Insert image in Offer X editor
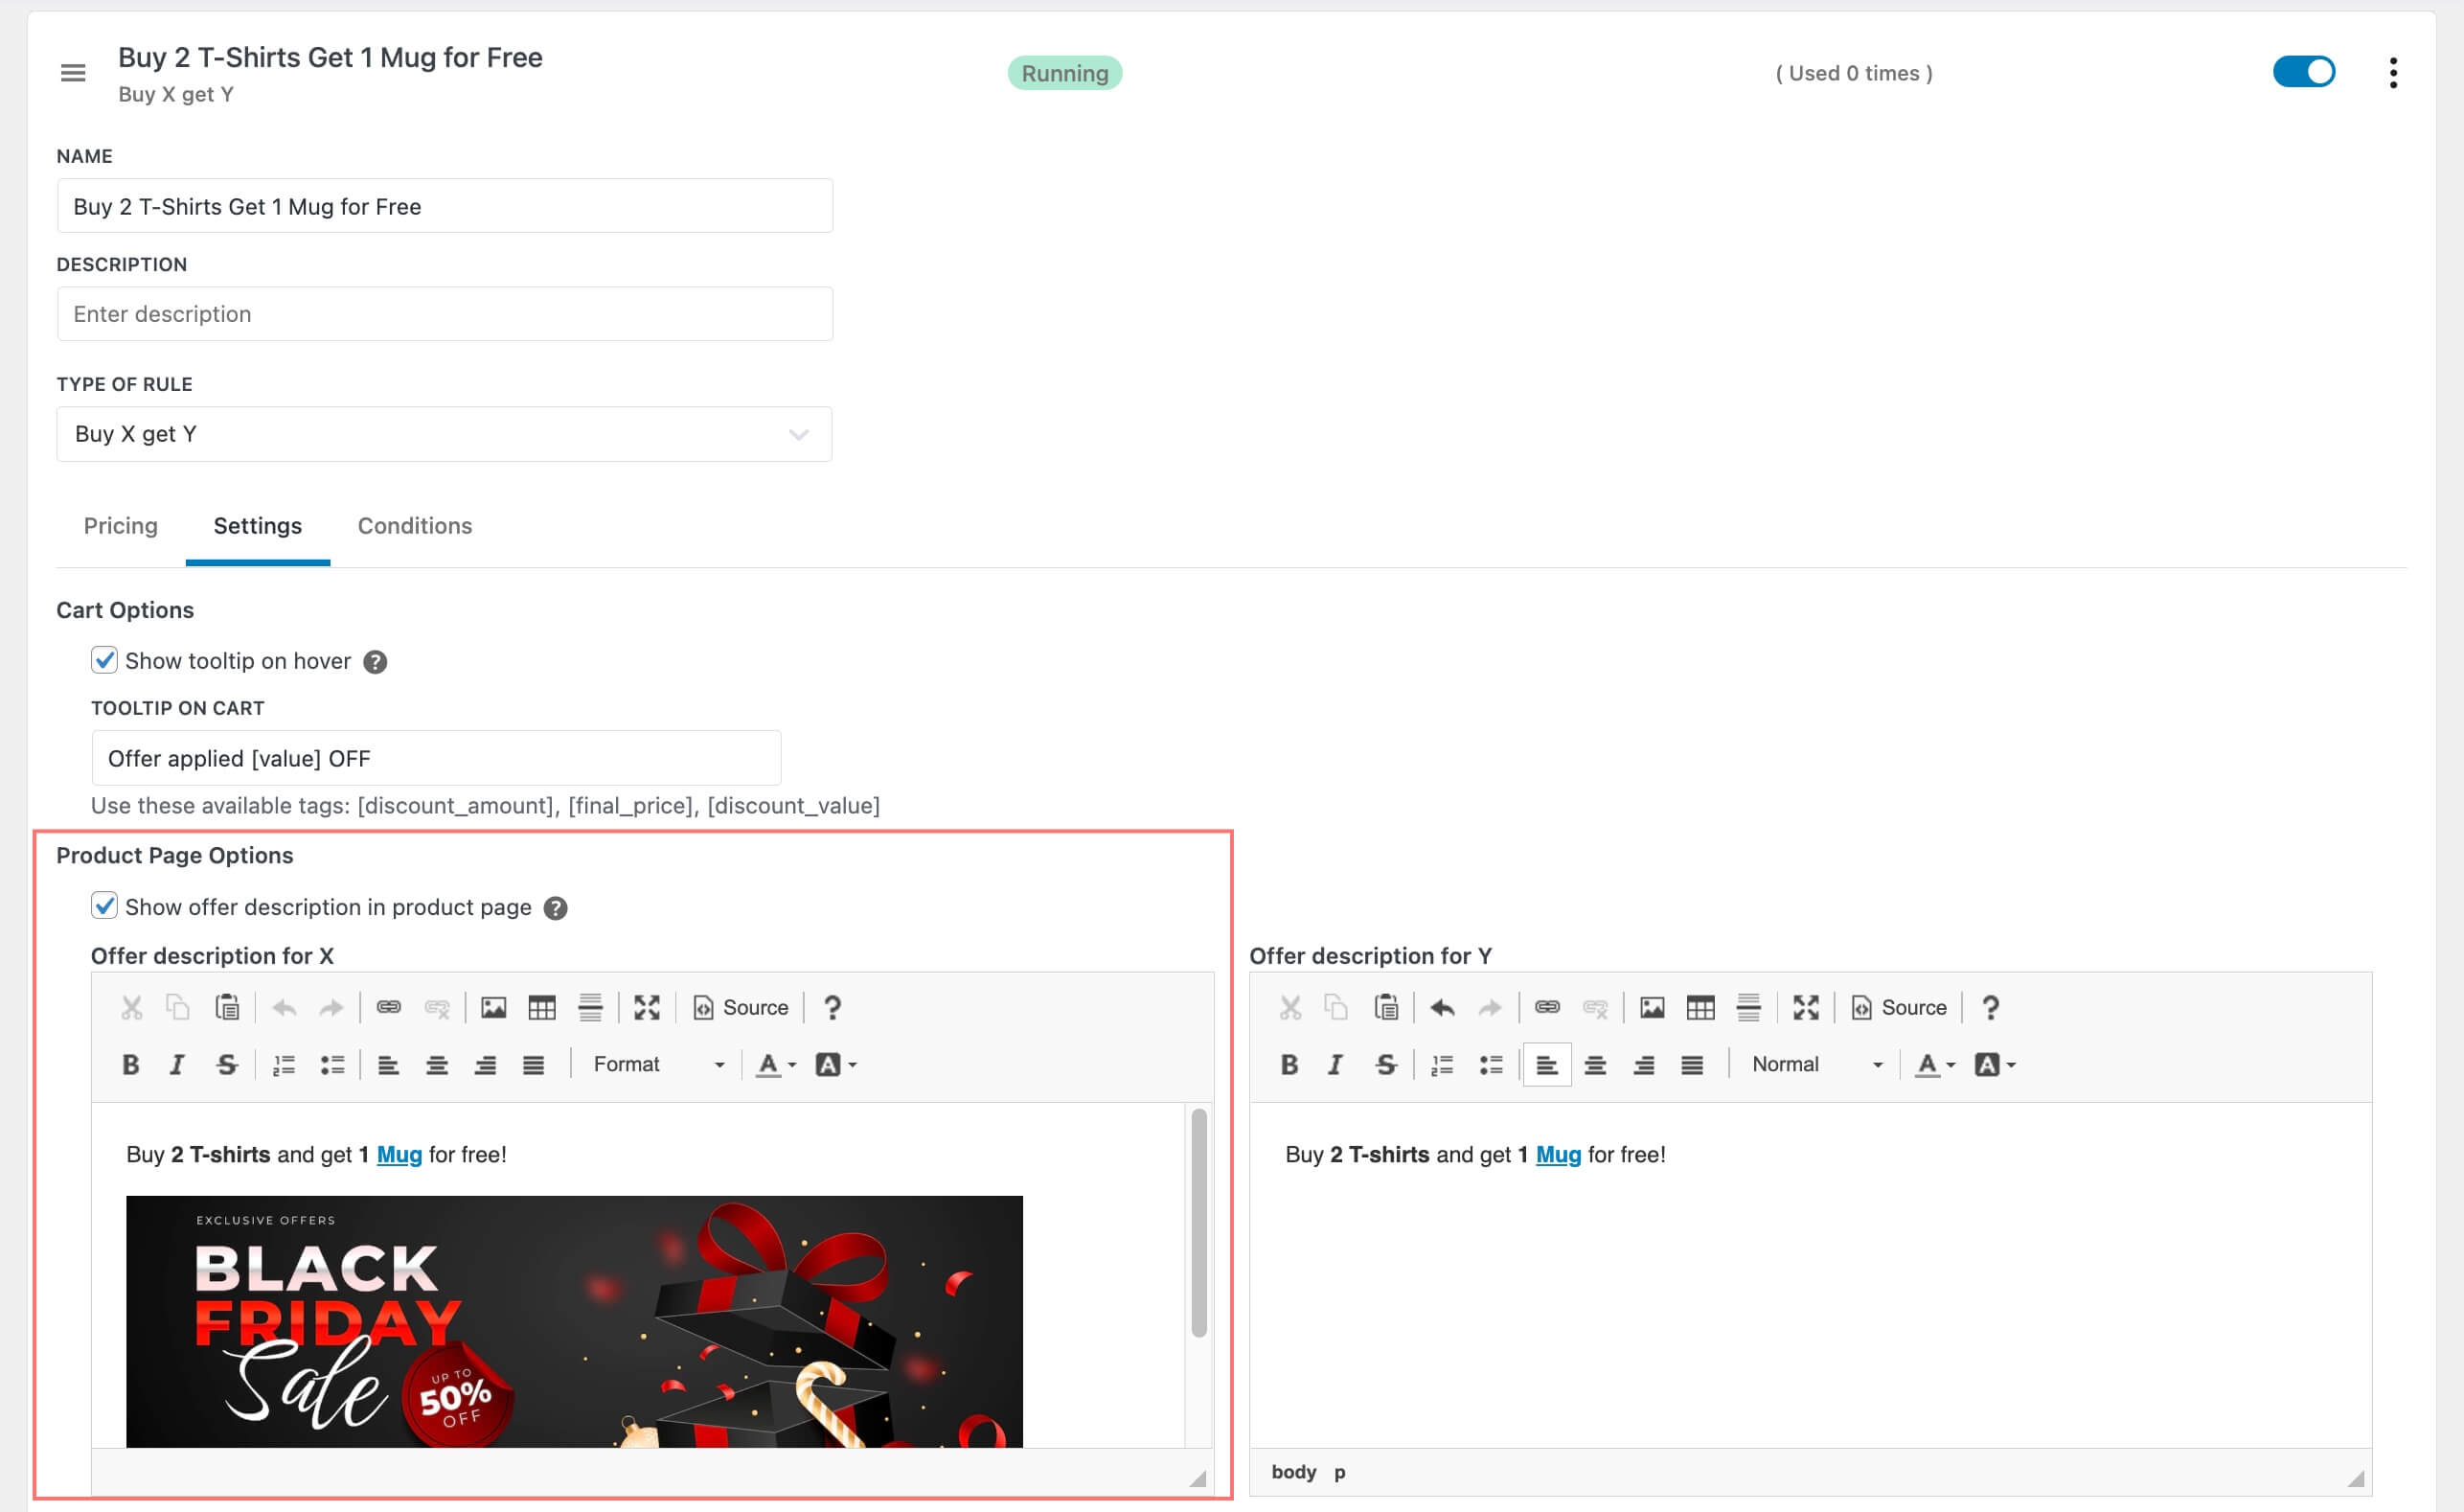This screenshot has width=2464, height=1512. pos(493,1007)
